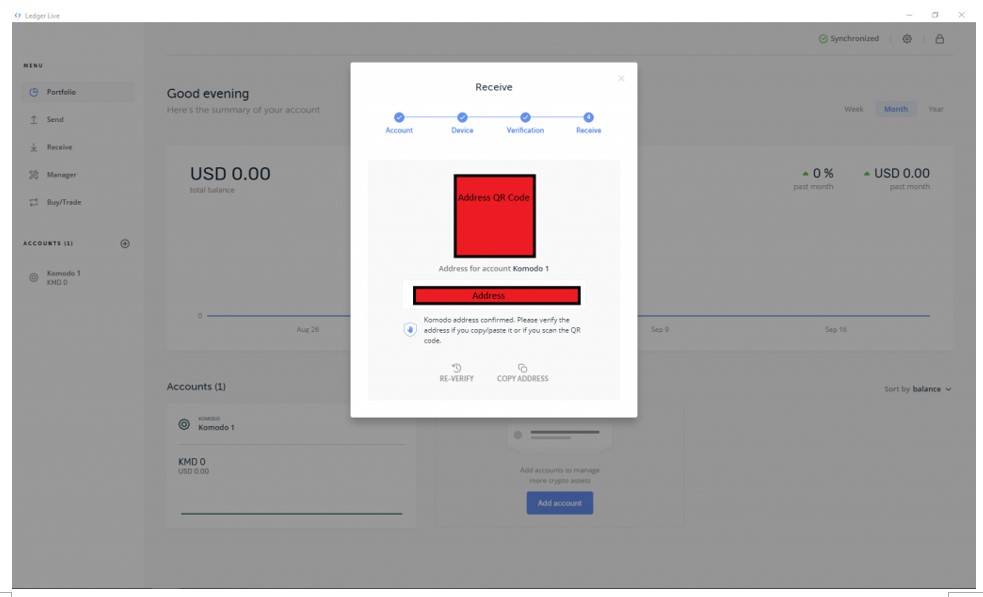Image resolution: width=983 pixels, height=597 pixels.
Task: Click the USD 0.00 total balance
Action: 230,174
